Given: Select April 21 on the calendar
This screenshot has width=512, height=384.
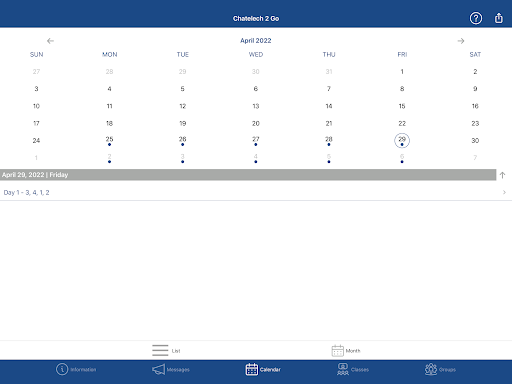Looking at the screenshot, I should point(329,123).
